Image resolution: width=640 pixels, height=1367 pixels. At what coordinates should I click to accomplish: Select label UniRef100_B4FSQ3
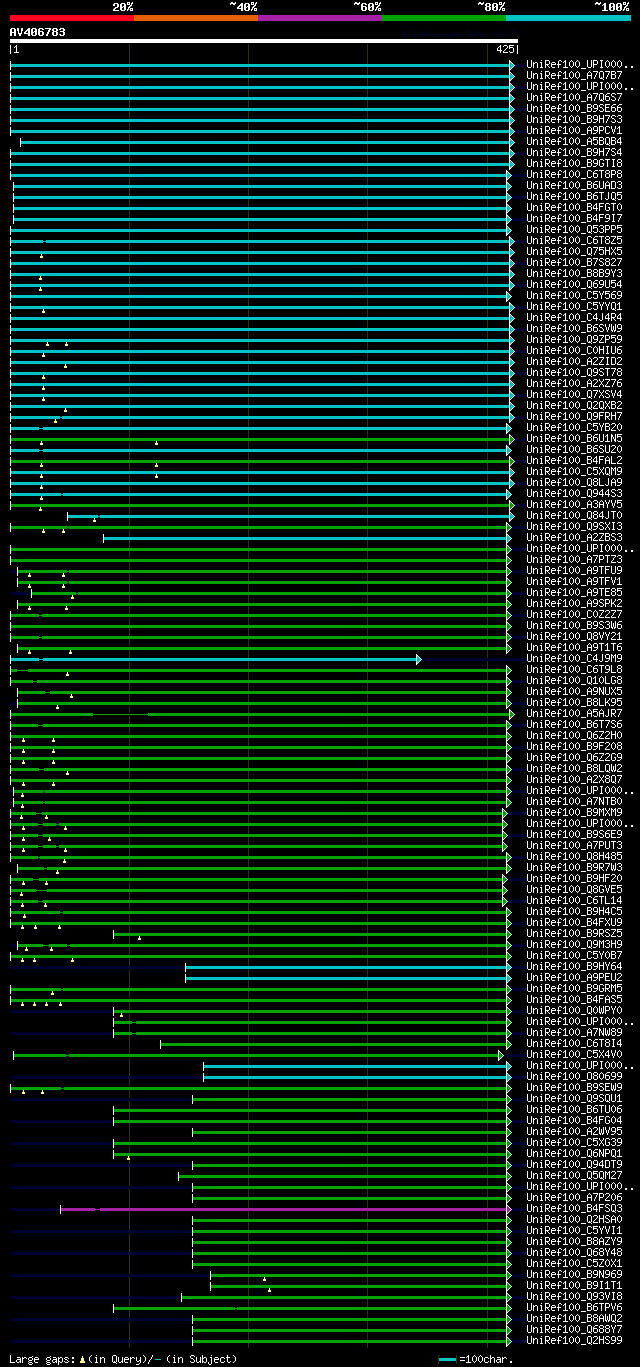(574, 1209)
